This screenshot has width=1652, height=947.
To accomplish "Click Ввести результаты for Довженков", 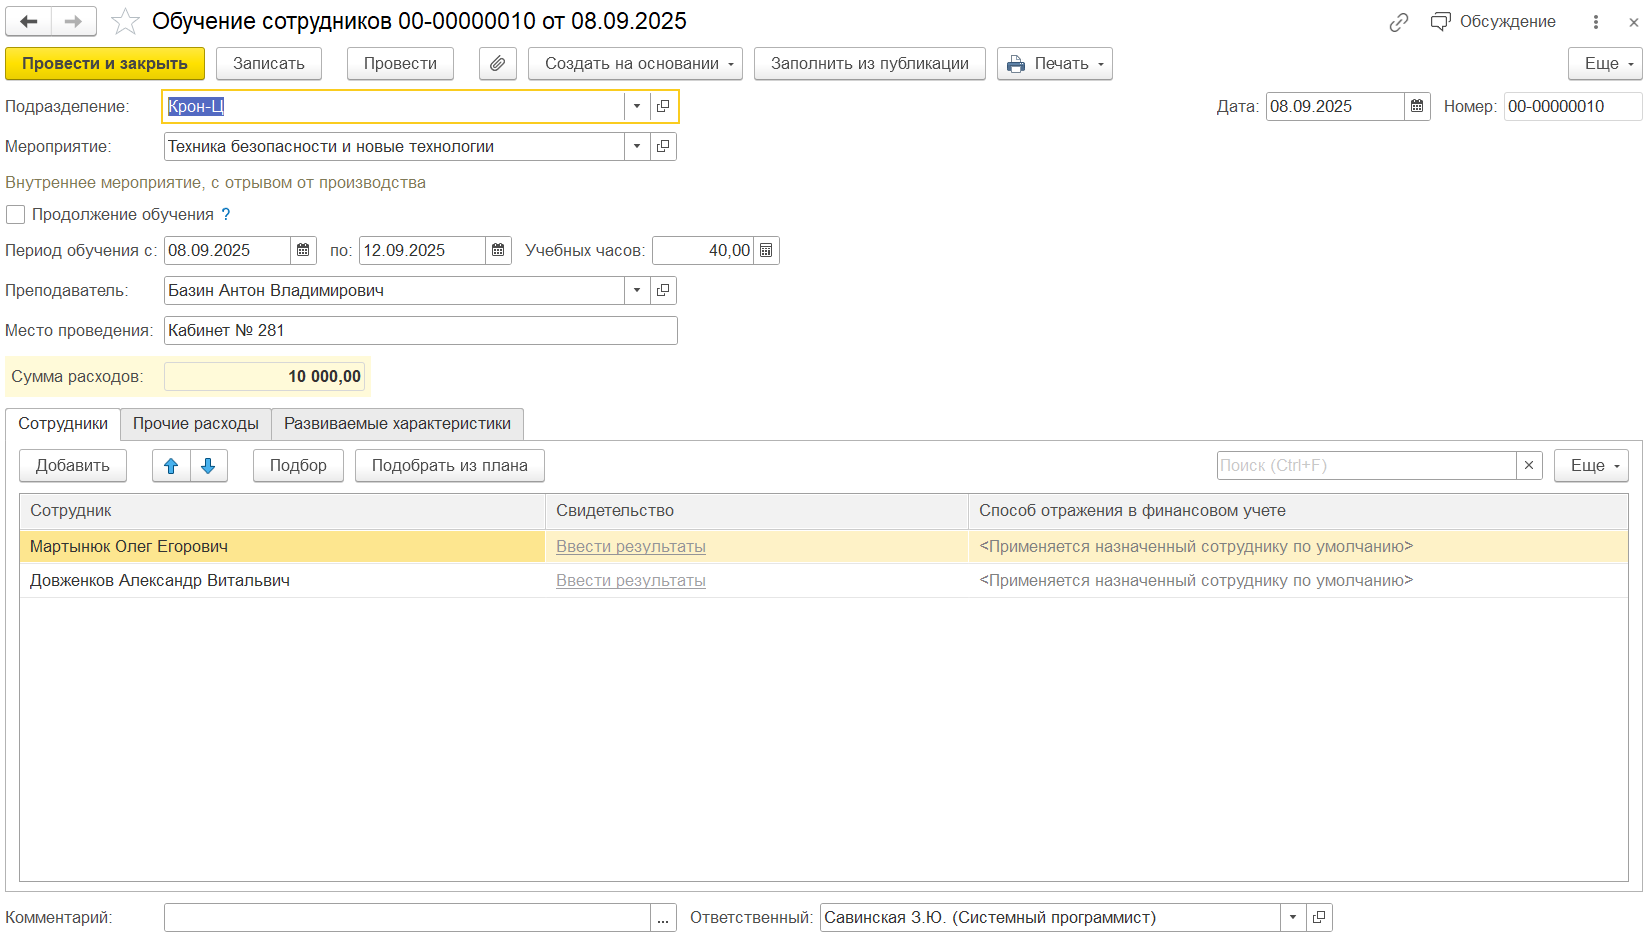I will [631, 581].
